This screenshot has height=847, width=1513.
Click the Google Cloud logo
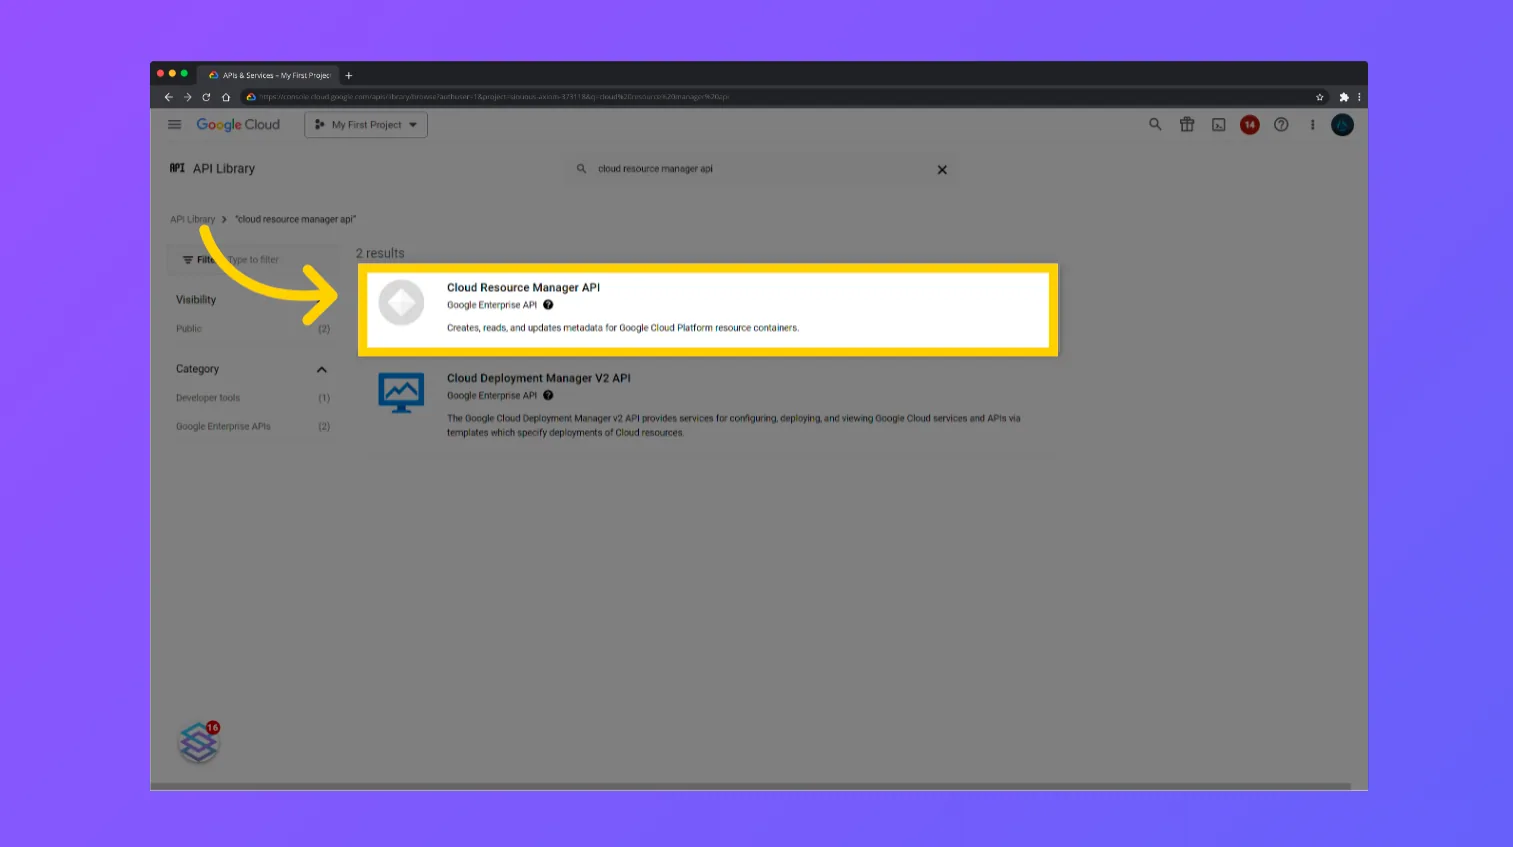[x=238, y=125]
